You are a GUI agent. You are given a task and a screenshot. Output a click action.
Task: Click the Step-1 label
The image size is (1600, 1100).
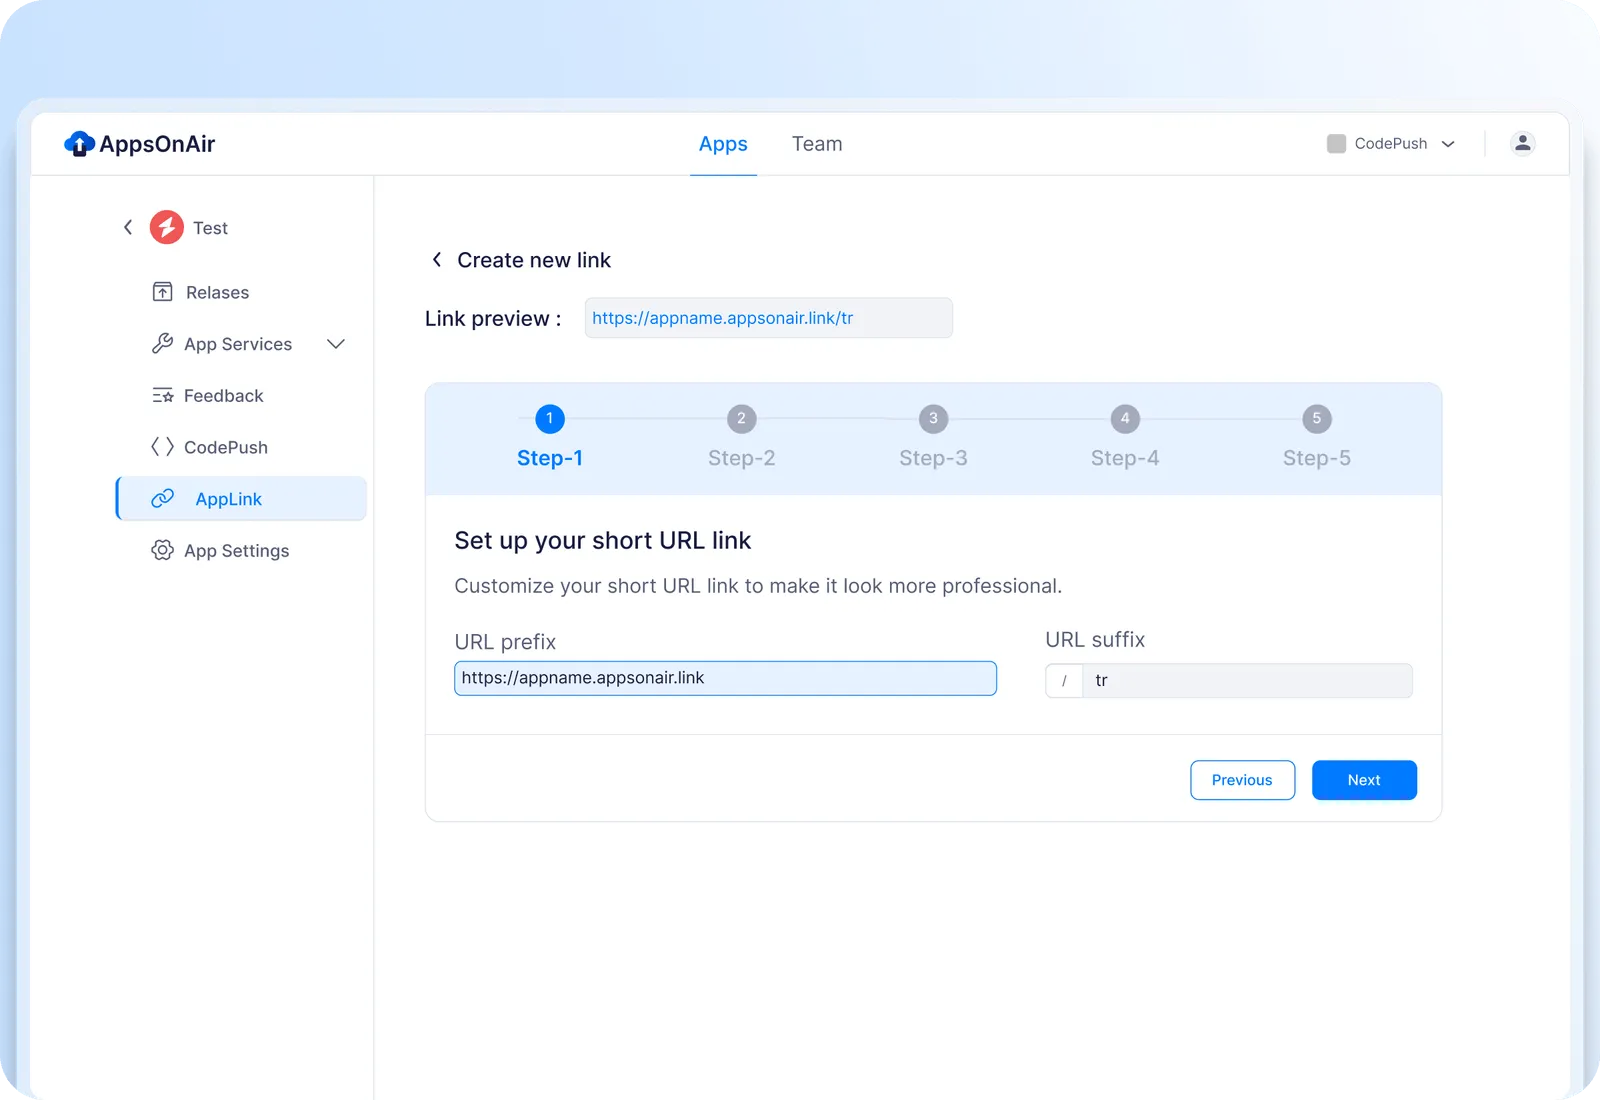pos(549,458)
